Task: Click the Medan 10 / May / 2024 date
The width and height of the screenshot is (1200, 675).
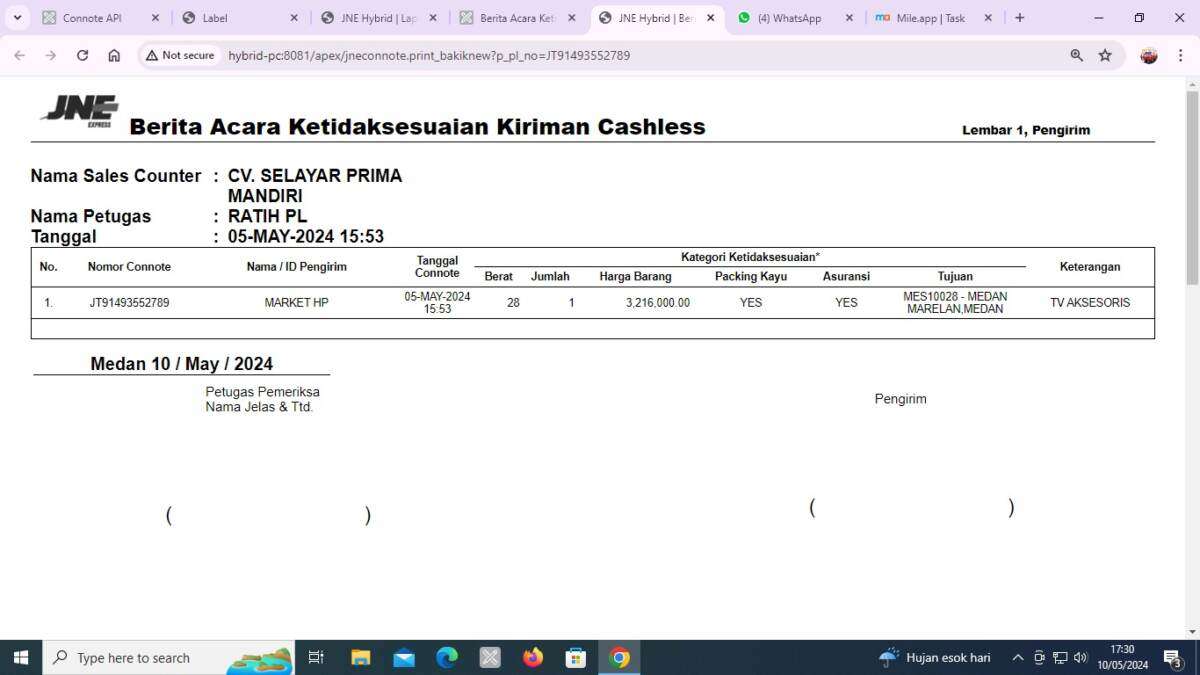Action: pyautogui.click(x=181, y=364)
